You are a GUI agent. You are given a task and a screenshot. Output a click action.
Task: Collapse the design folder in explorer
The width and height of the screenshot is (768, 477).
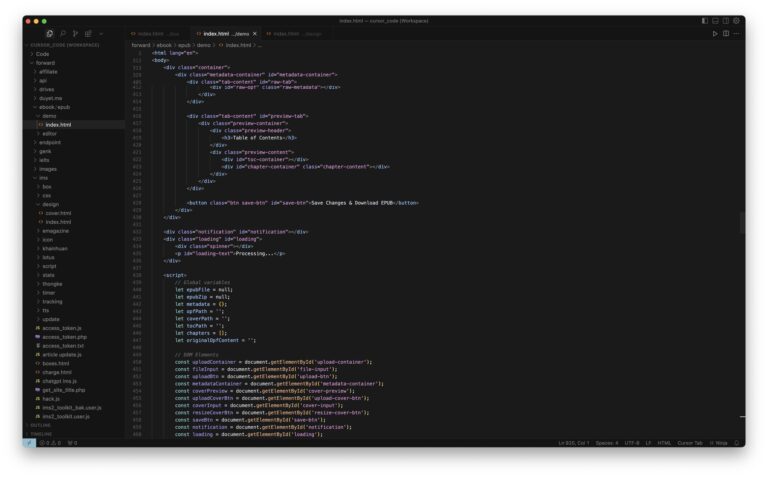[x=50, y=204]
